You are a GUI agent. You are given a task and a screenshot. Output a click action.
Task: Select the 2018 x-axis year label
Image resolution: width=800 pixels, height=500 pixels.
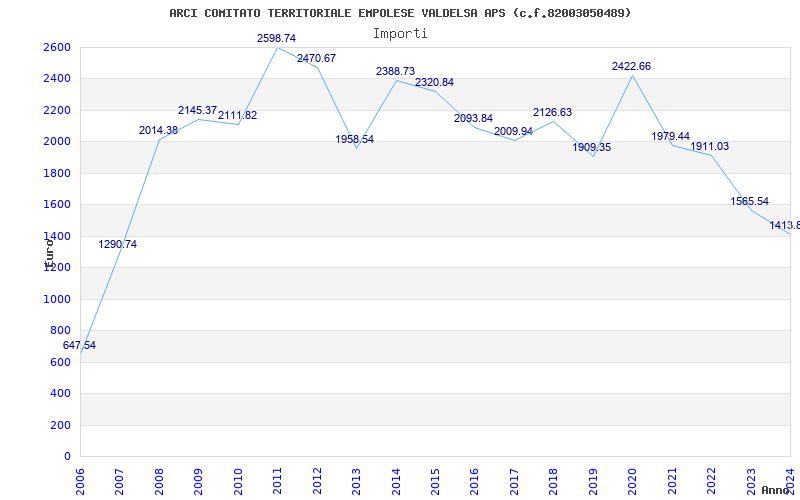point(554,481)
